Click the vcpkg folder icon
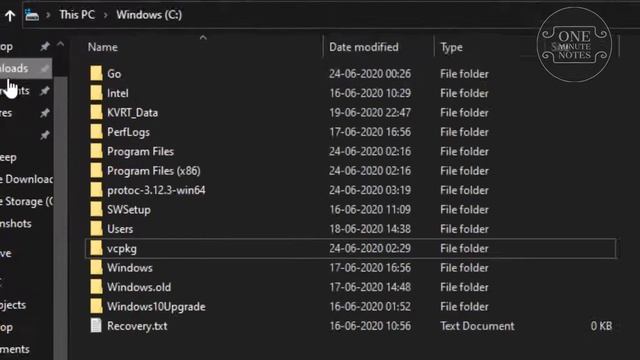The height and width of the screenshot is (360, 640). coord(96,248)
